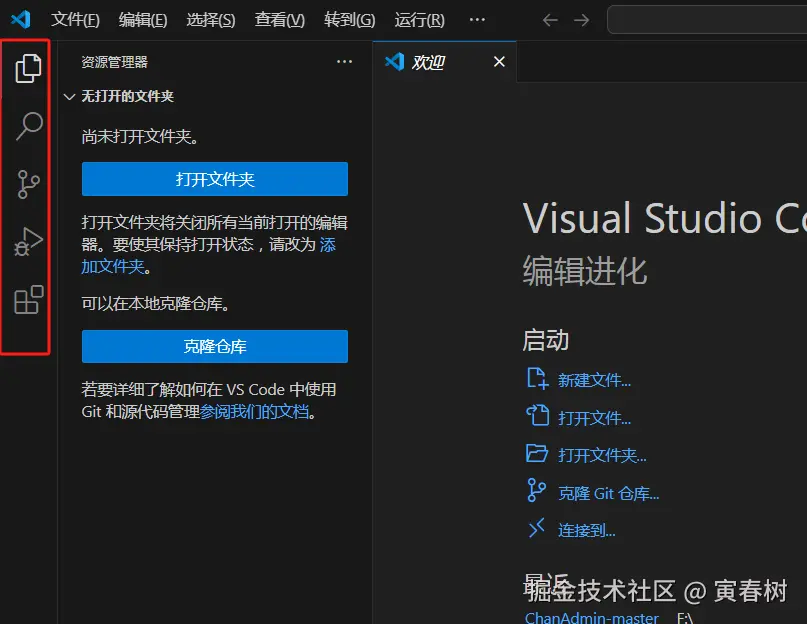Click the 连接到 remote icon
The height and width of the screenshot is (624, 807).
[536, 528]
